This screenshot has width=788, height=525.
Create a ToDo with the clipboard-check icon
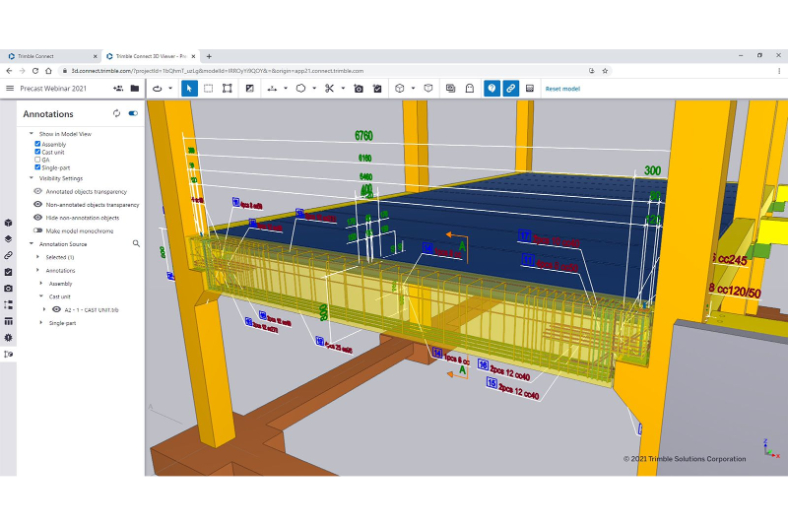tap(377, 88)
